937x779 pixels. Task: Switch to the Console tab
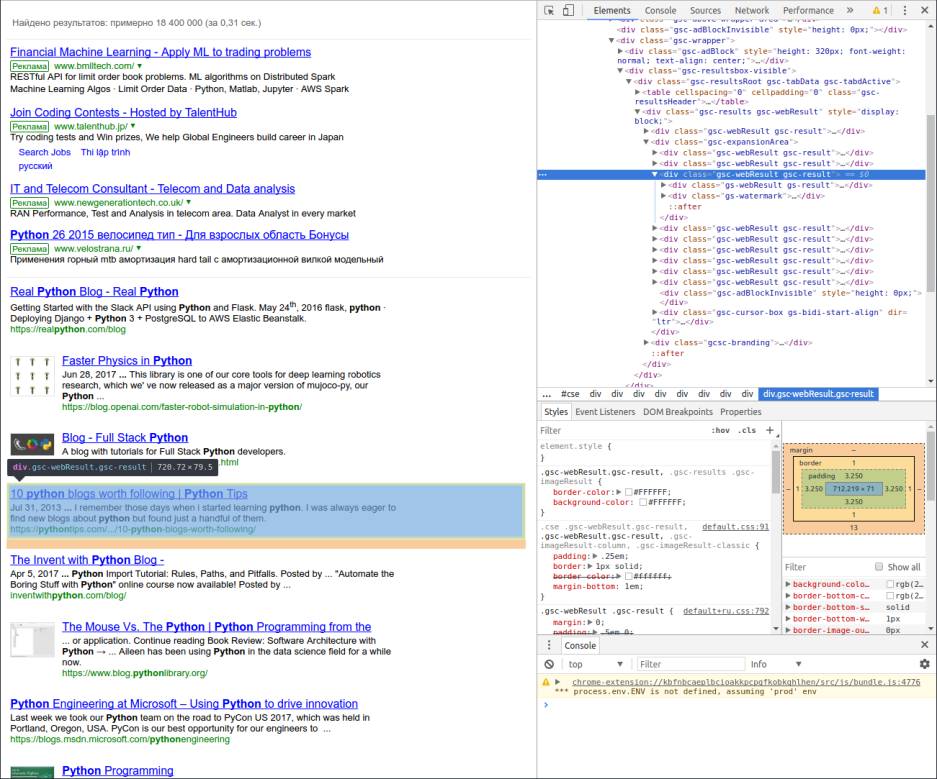click(x=660, y=10)
